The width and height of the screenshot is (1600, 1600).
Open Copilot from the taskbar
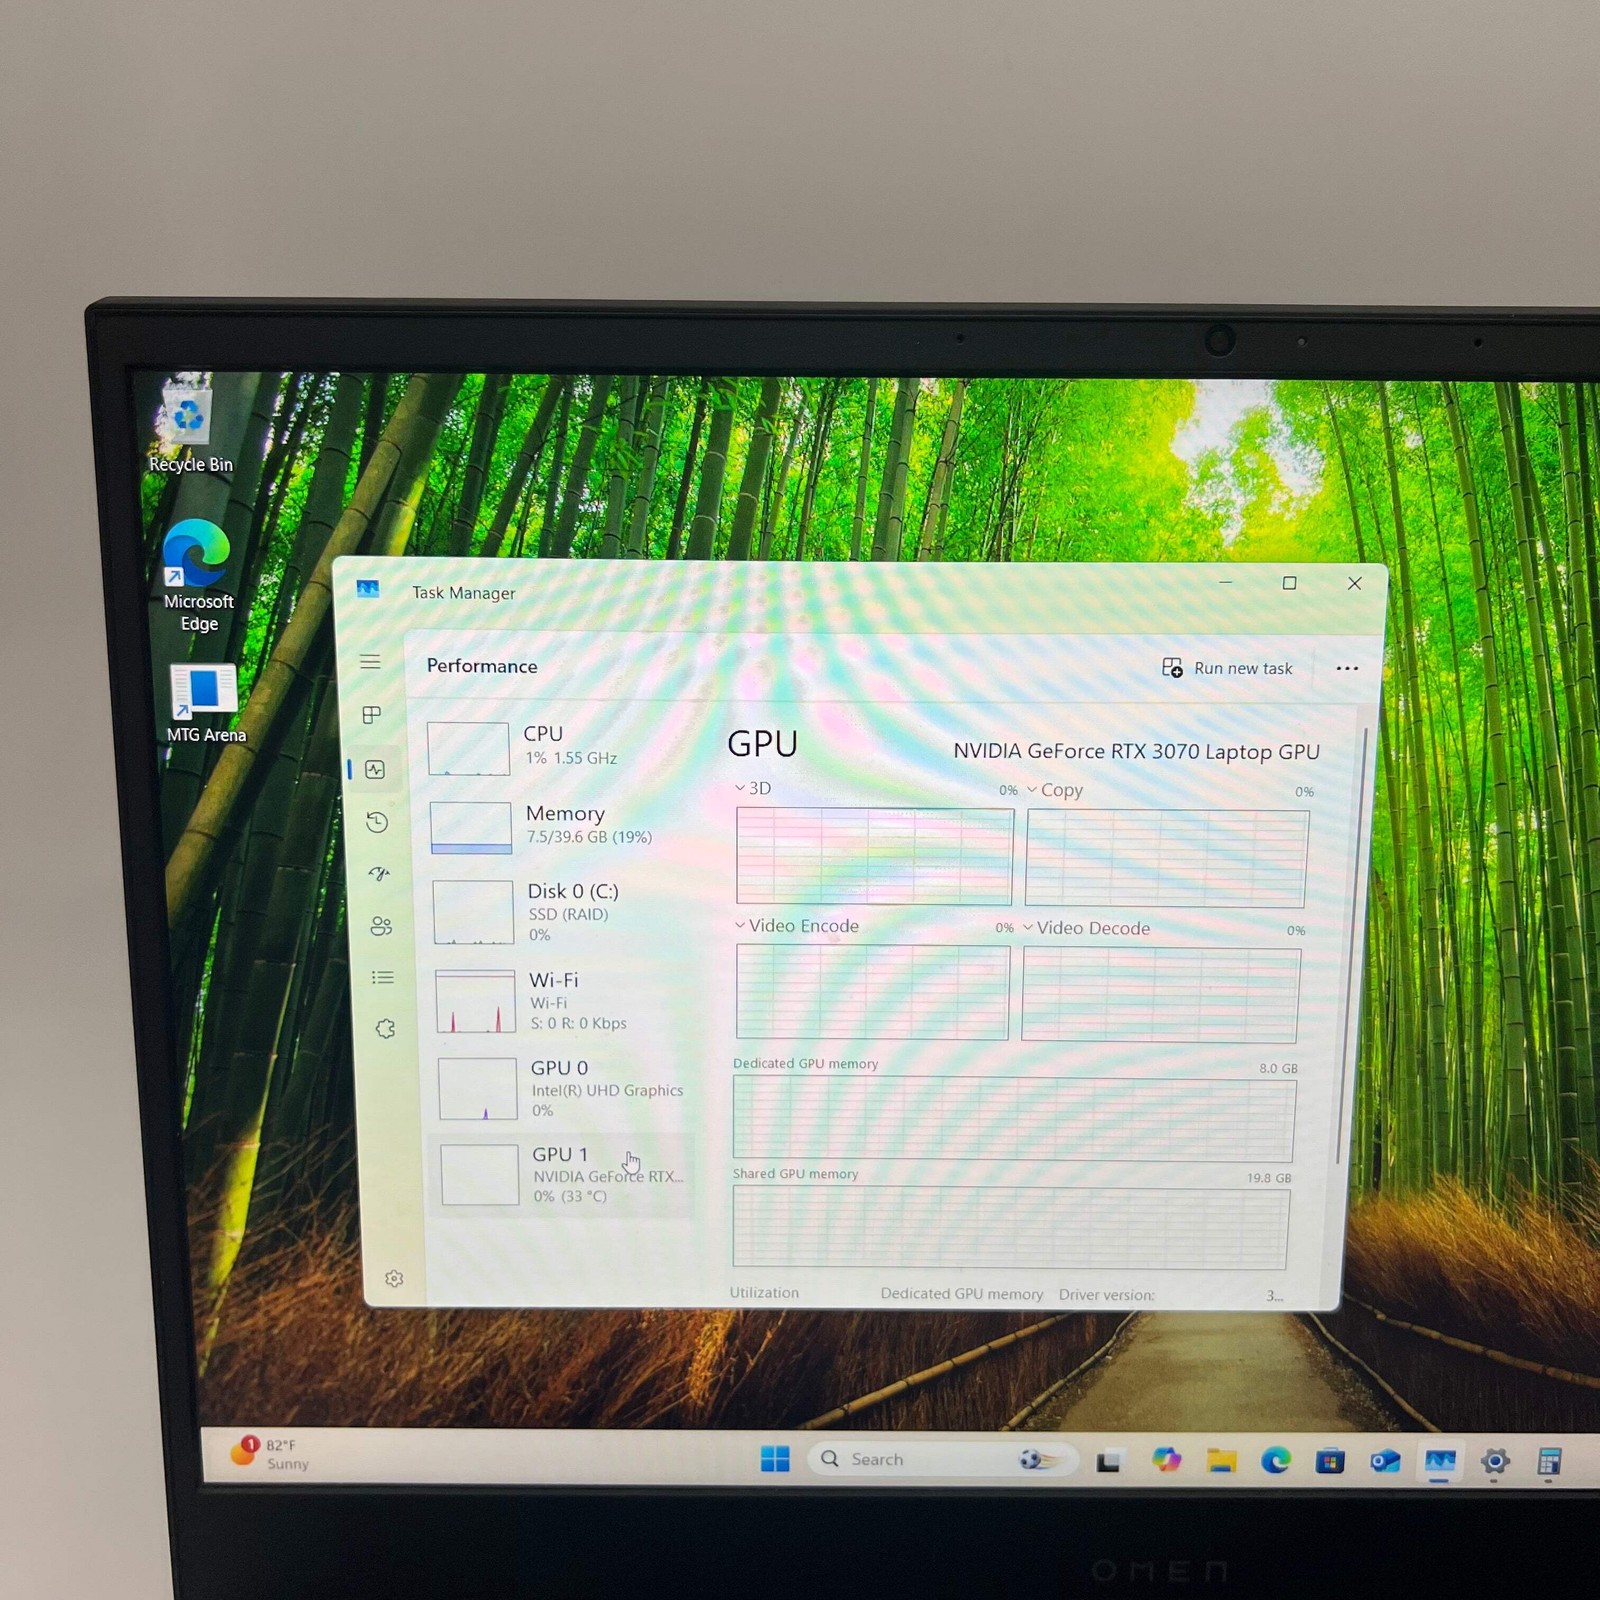pos(1166,1461)
